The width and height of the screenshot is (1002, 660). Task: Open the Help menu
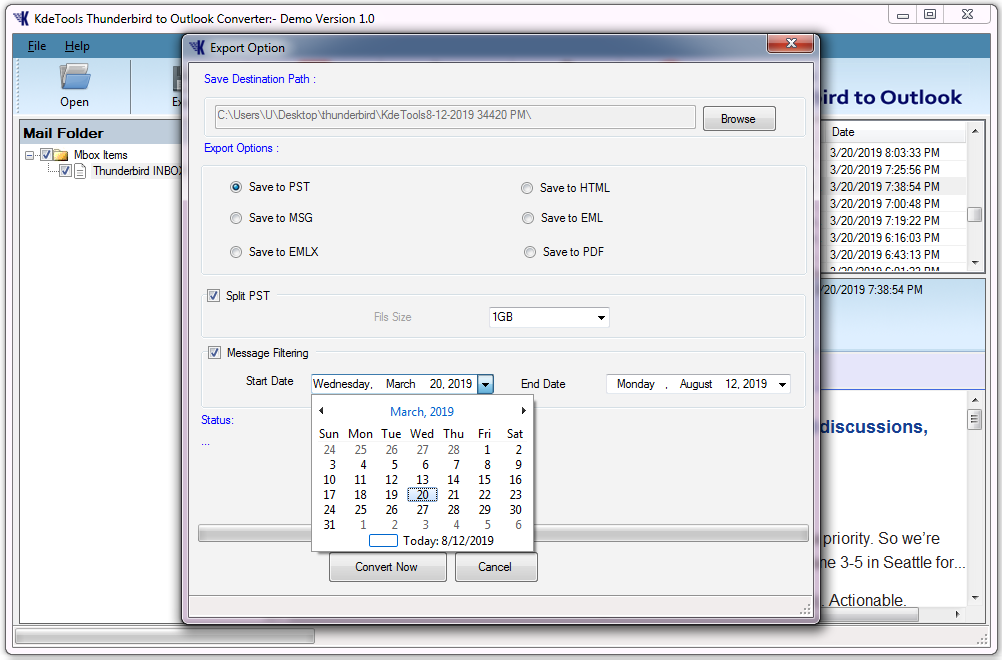point(77,46)
